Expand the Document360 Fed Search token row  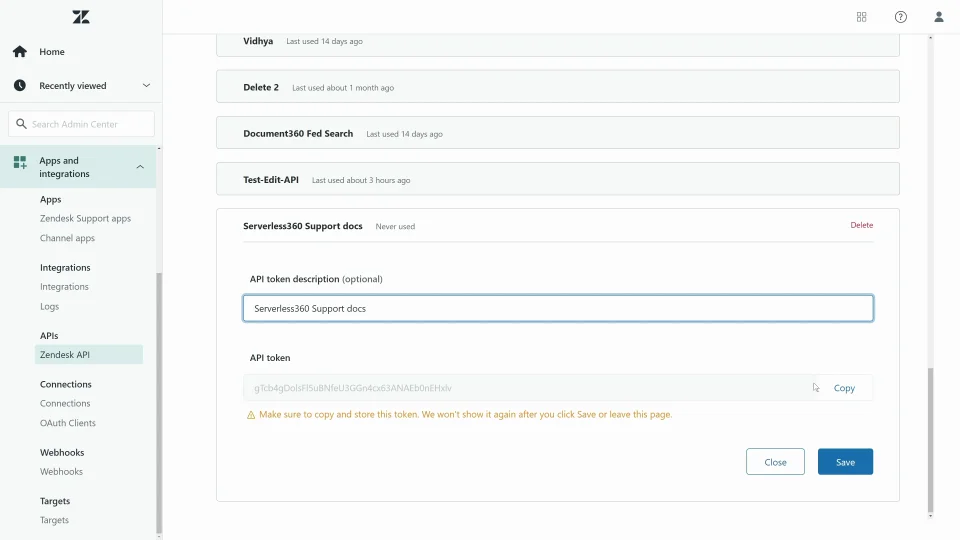[558, 133]
